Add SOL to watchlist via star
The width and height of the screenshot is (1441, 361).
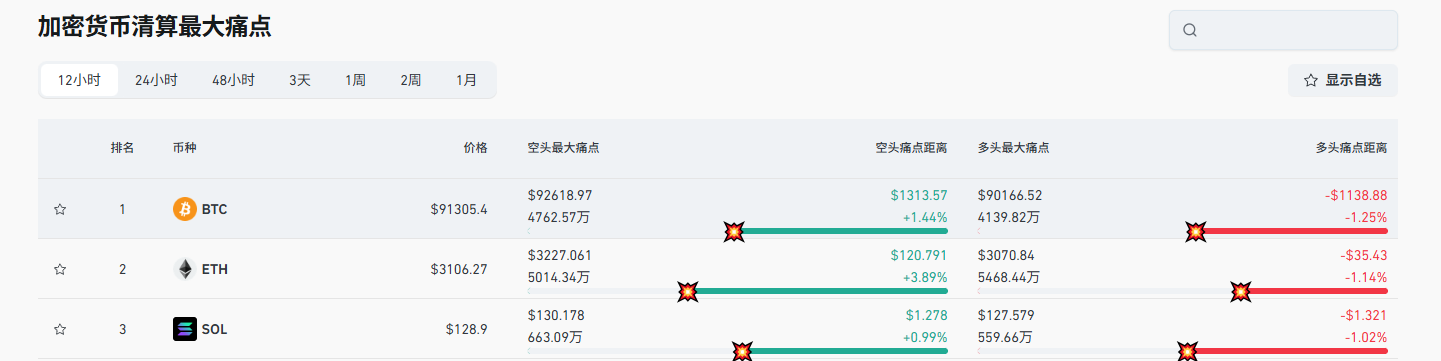pyautogui.click(x=60, y=329)
